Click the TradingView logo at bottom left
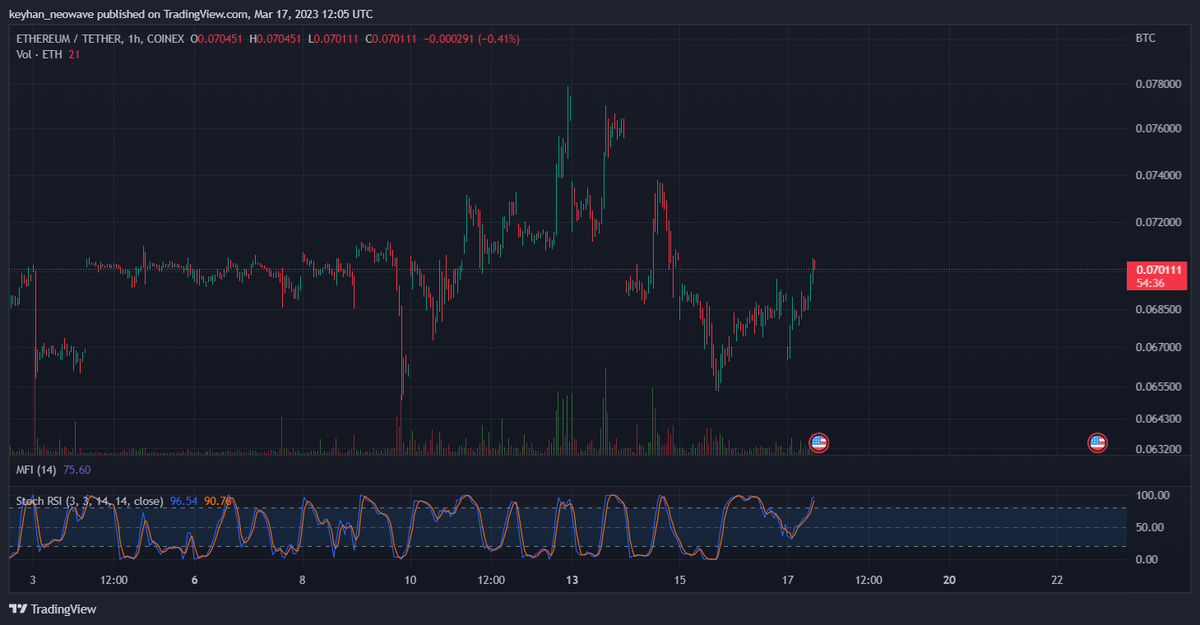The width and height of the screenshot is (1200, 625). pos(53,609)
